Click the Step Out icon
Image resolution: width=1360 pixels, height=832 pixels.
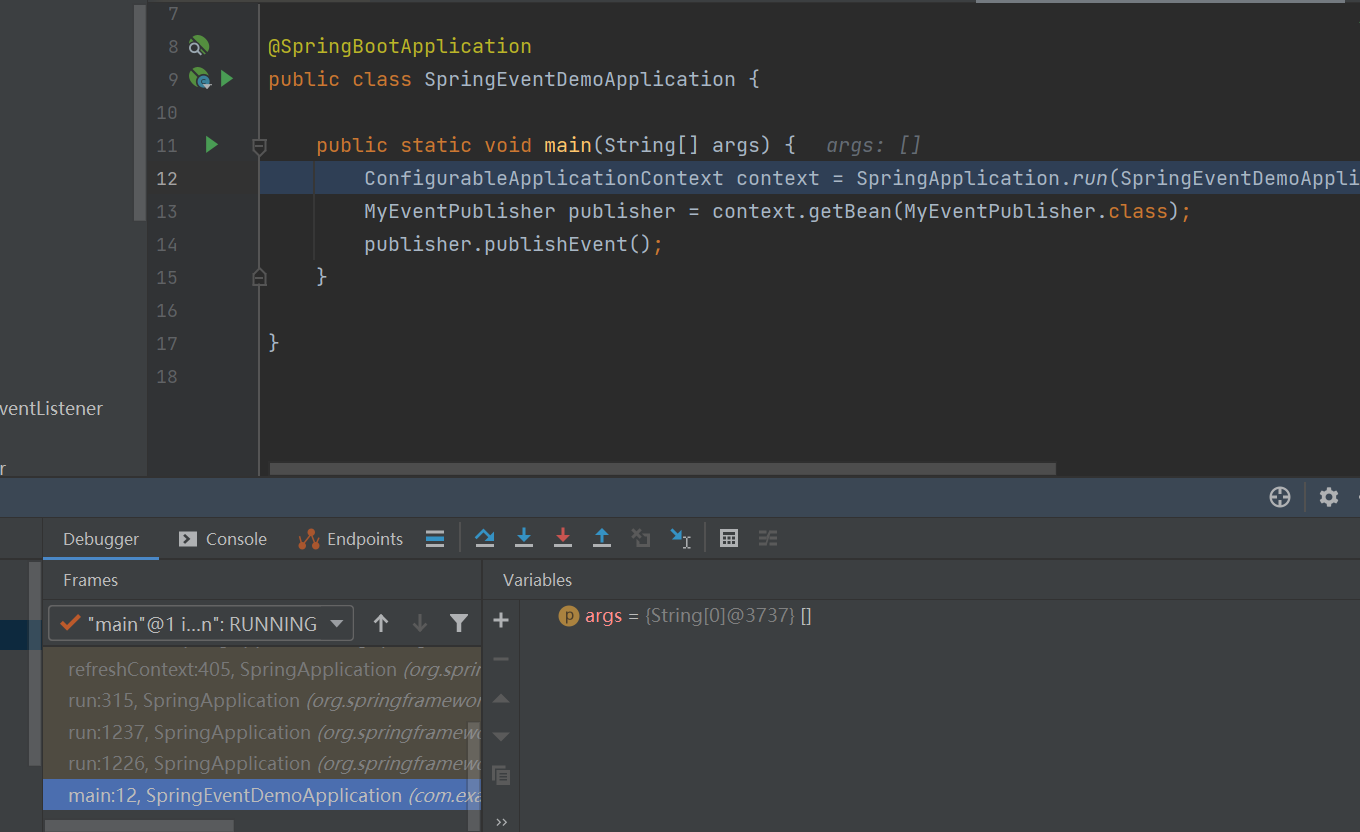tap(602, 539)
